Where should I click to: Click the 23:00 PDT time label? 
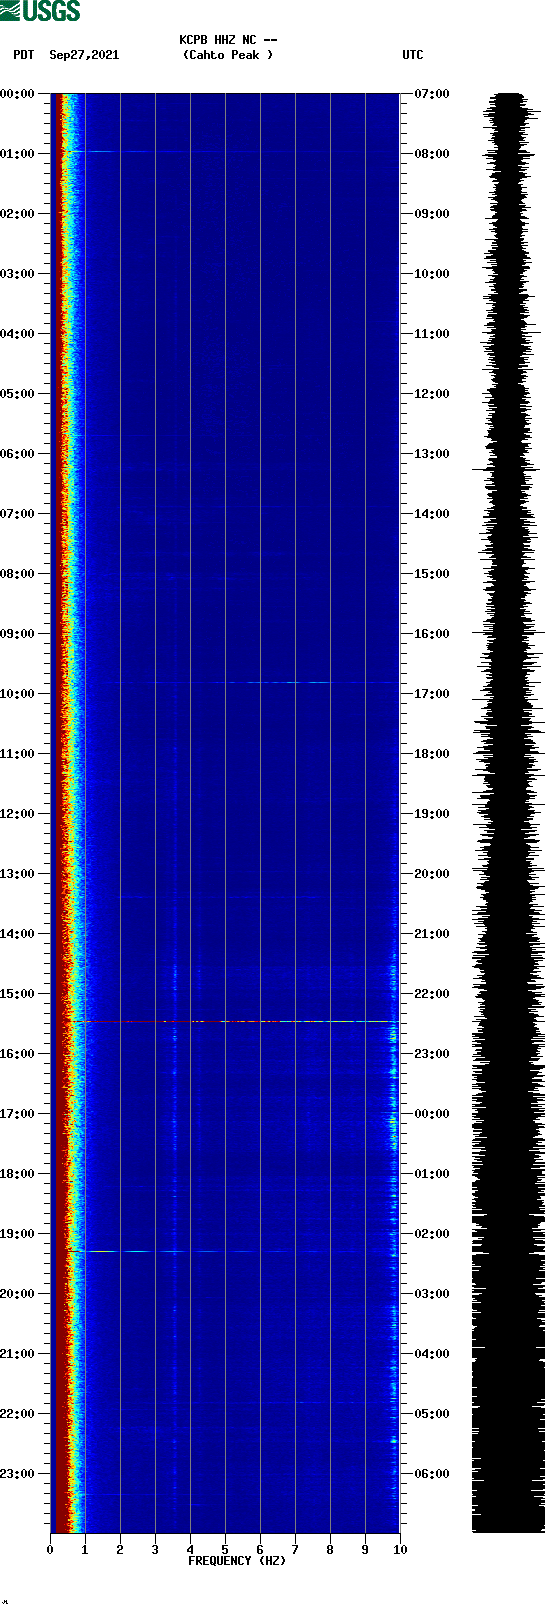coord(18,1474)
